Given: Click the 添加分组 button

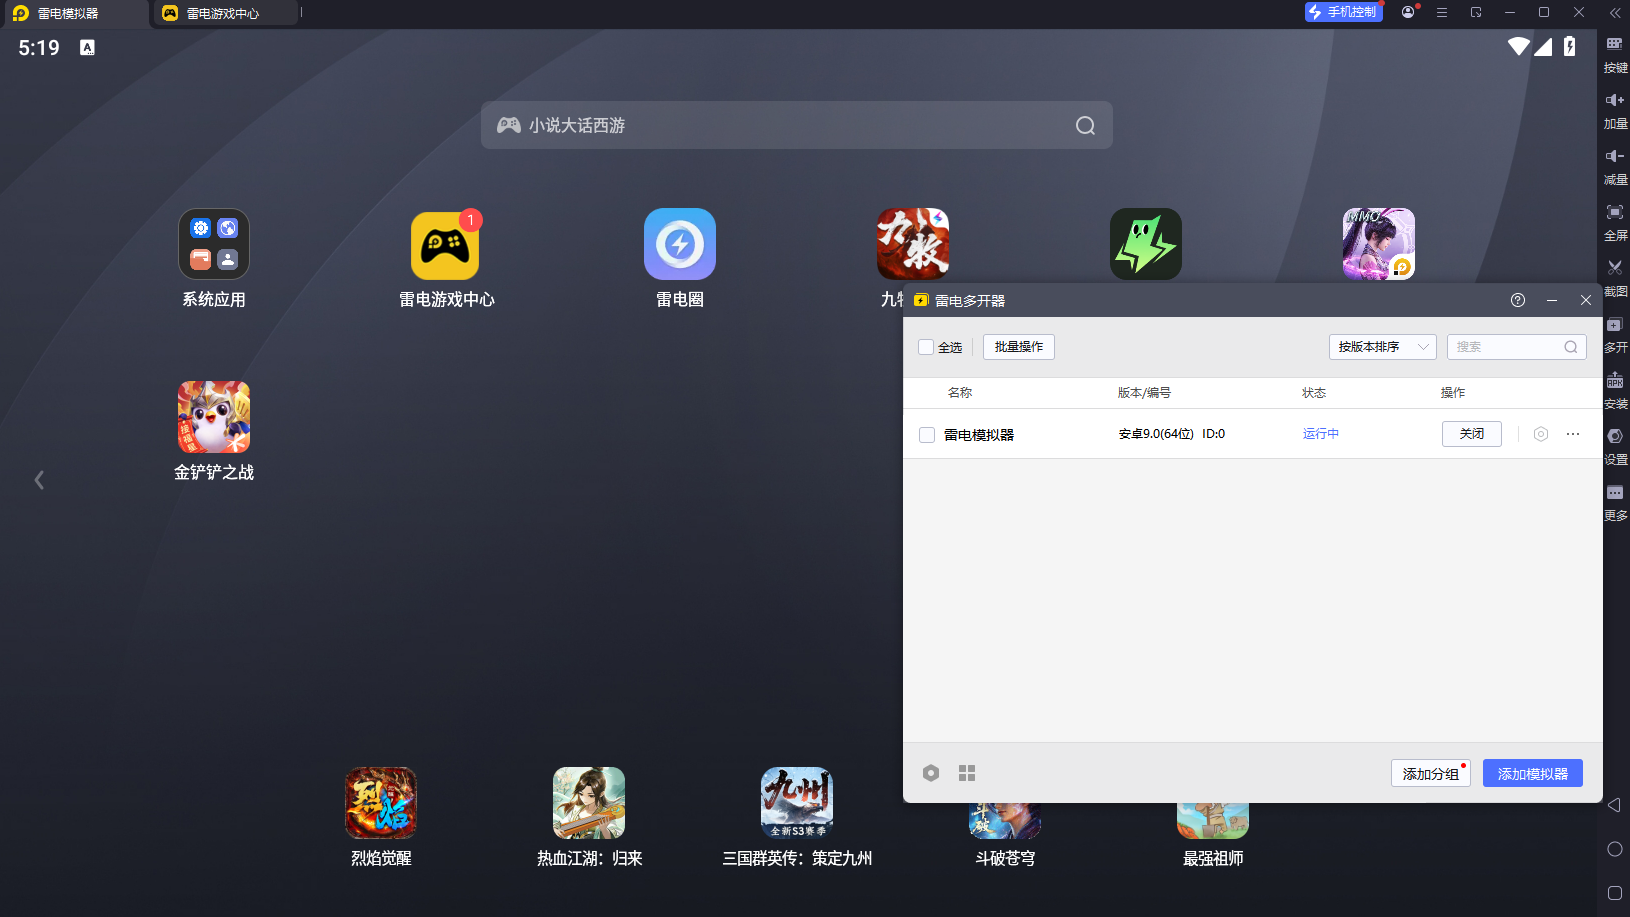Looking at the screenshot, I should coord(1431,773).
